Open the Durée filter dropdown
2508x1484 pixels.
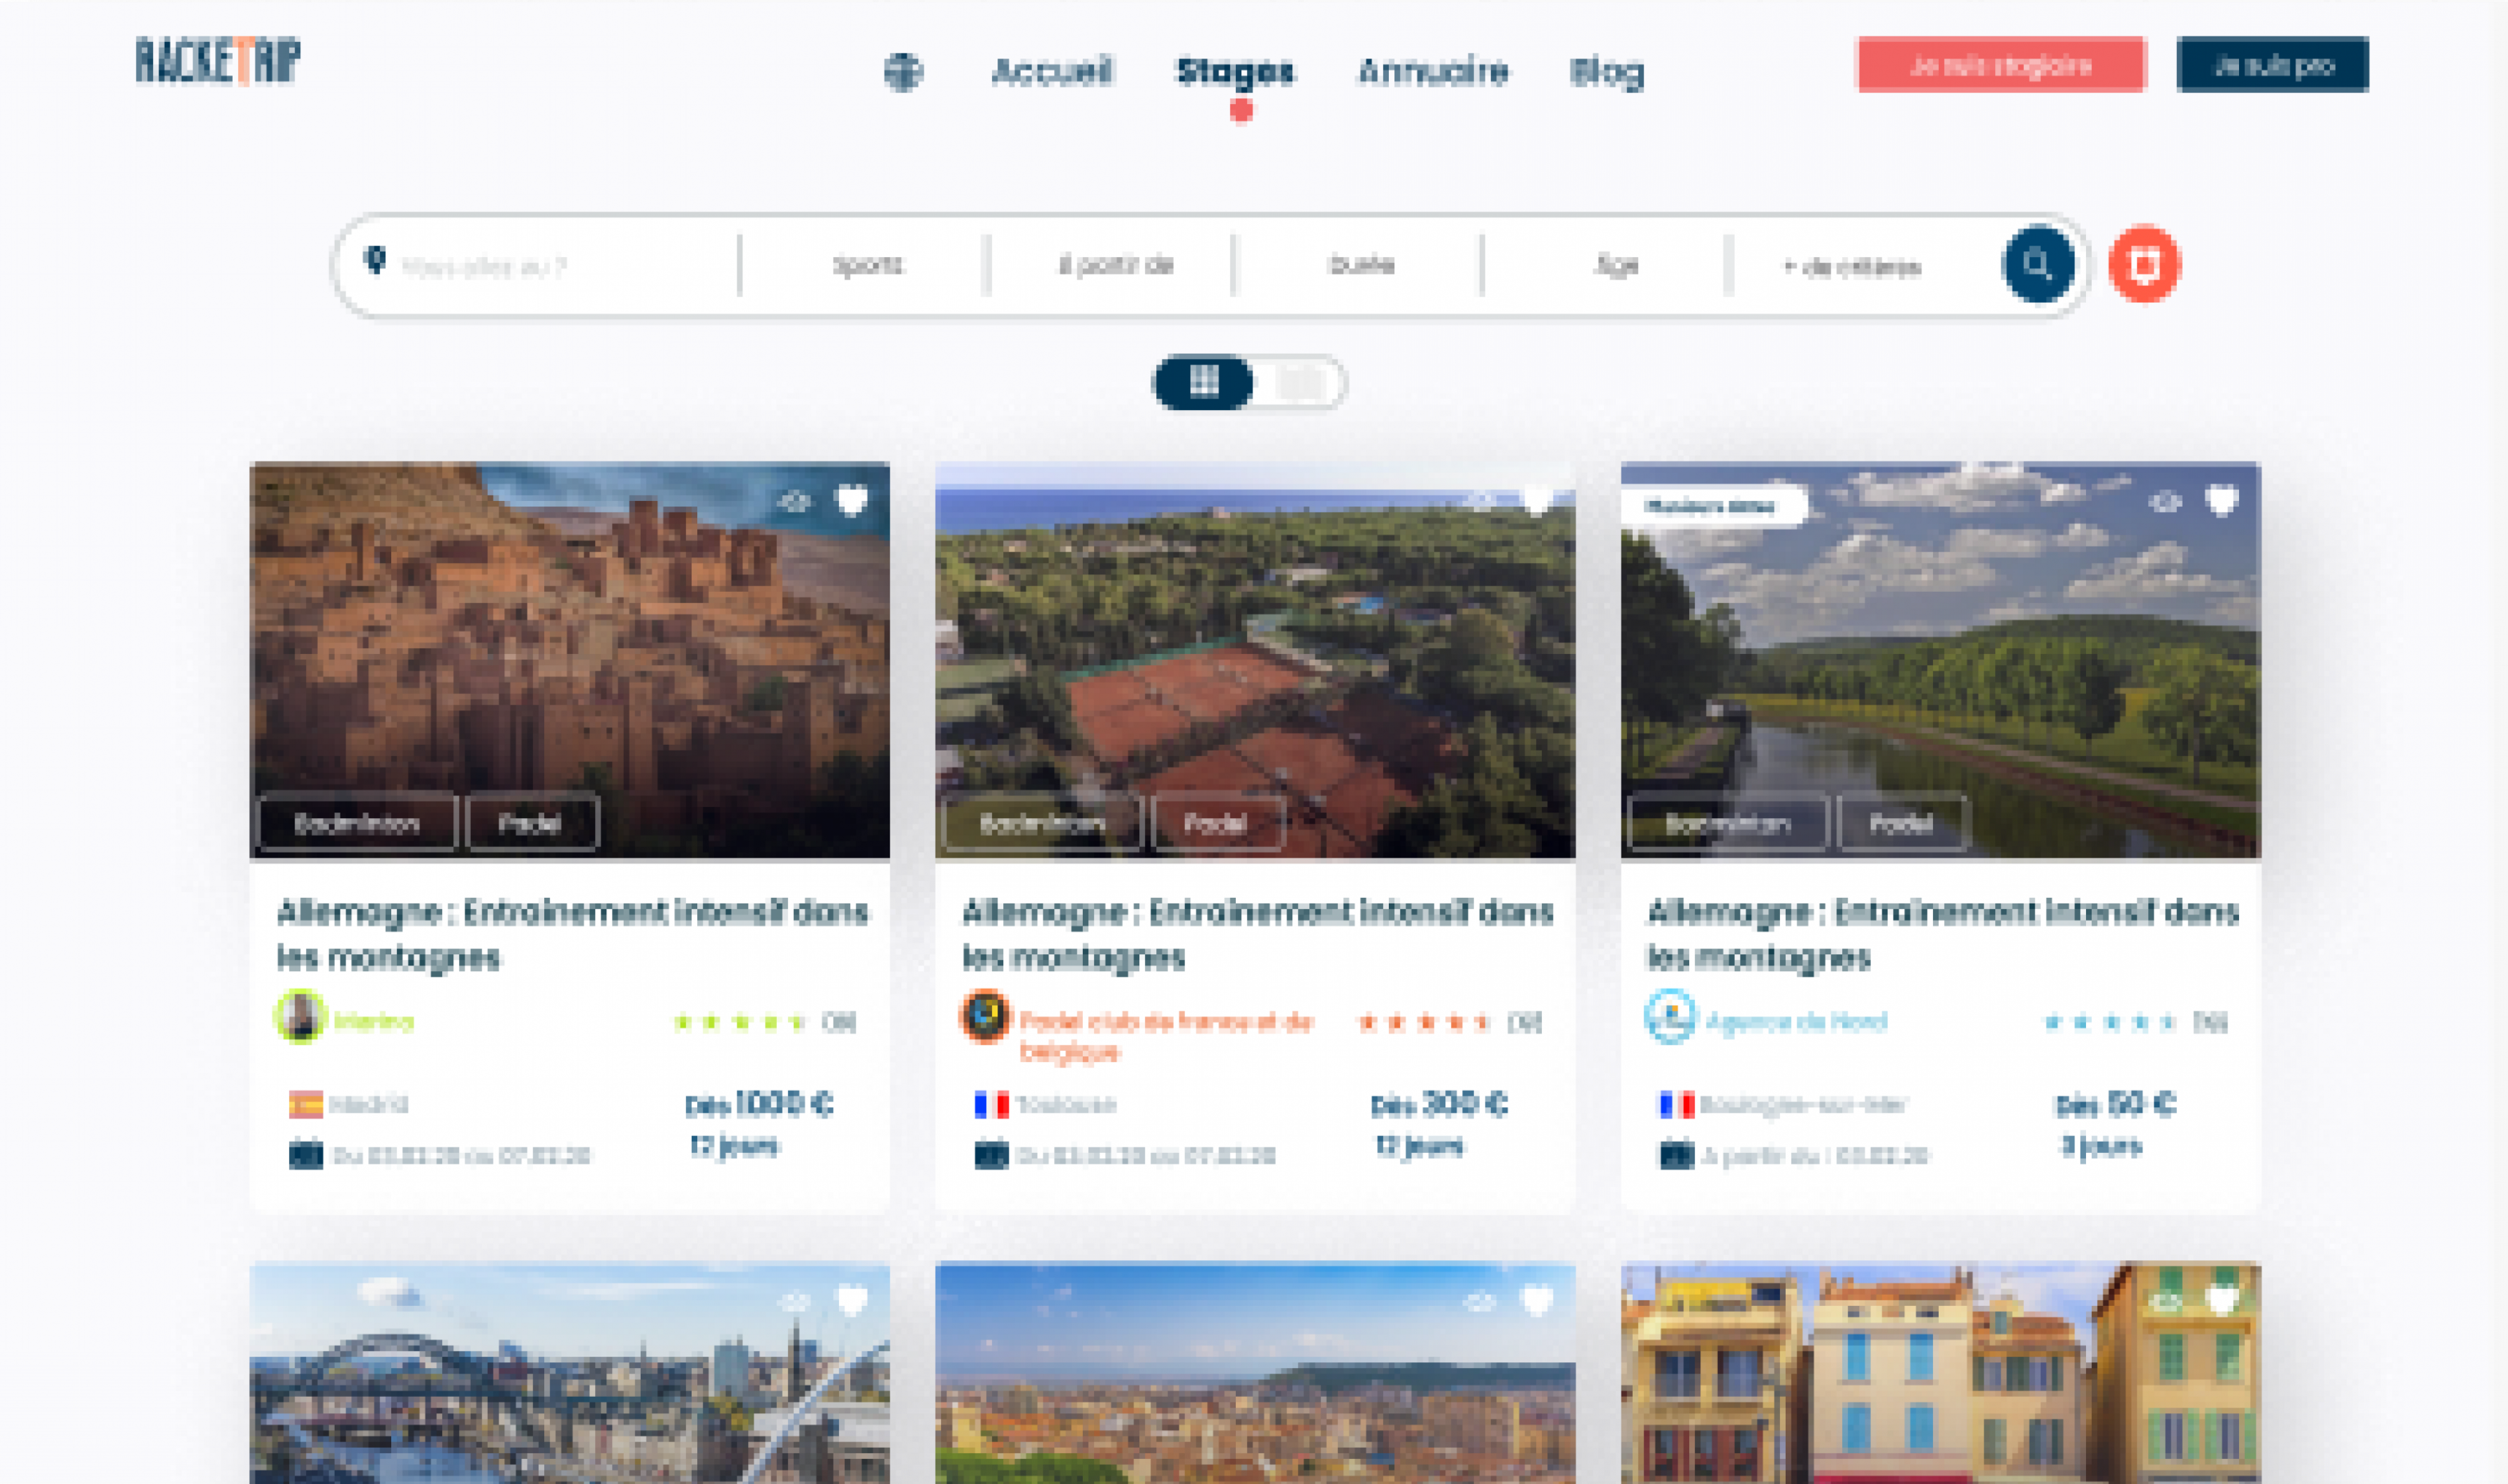[x=1361, y=265]
